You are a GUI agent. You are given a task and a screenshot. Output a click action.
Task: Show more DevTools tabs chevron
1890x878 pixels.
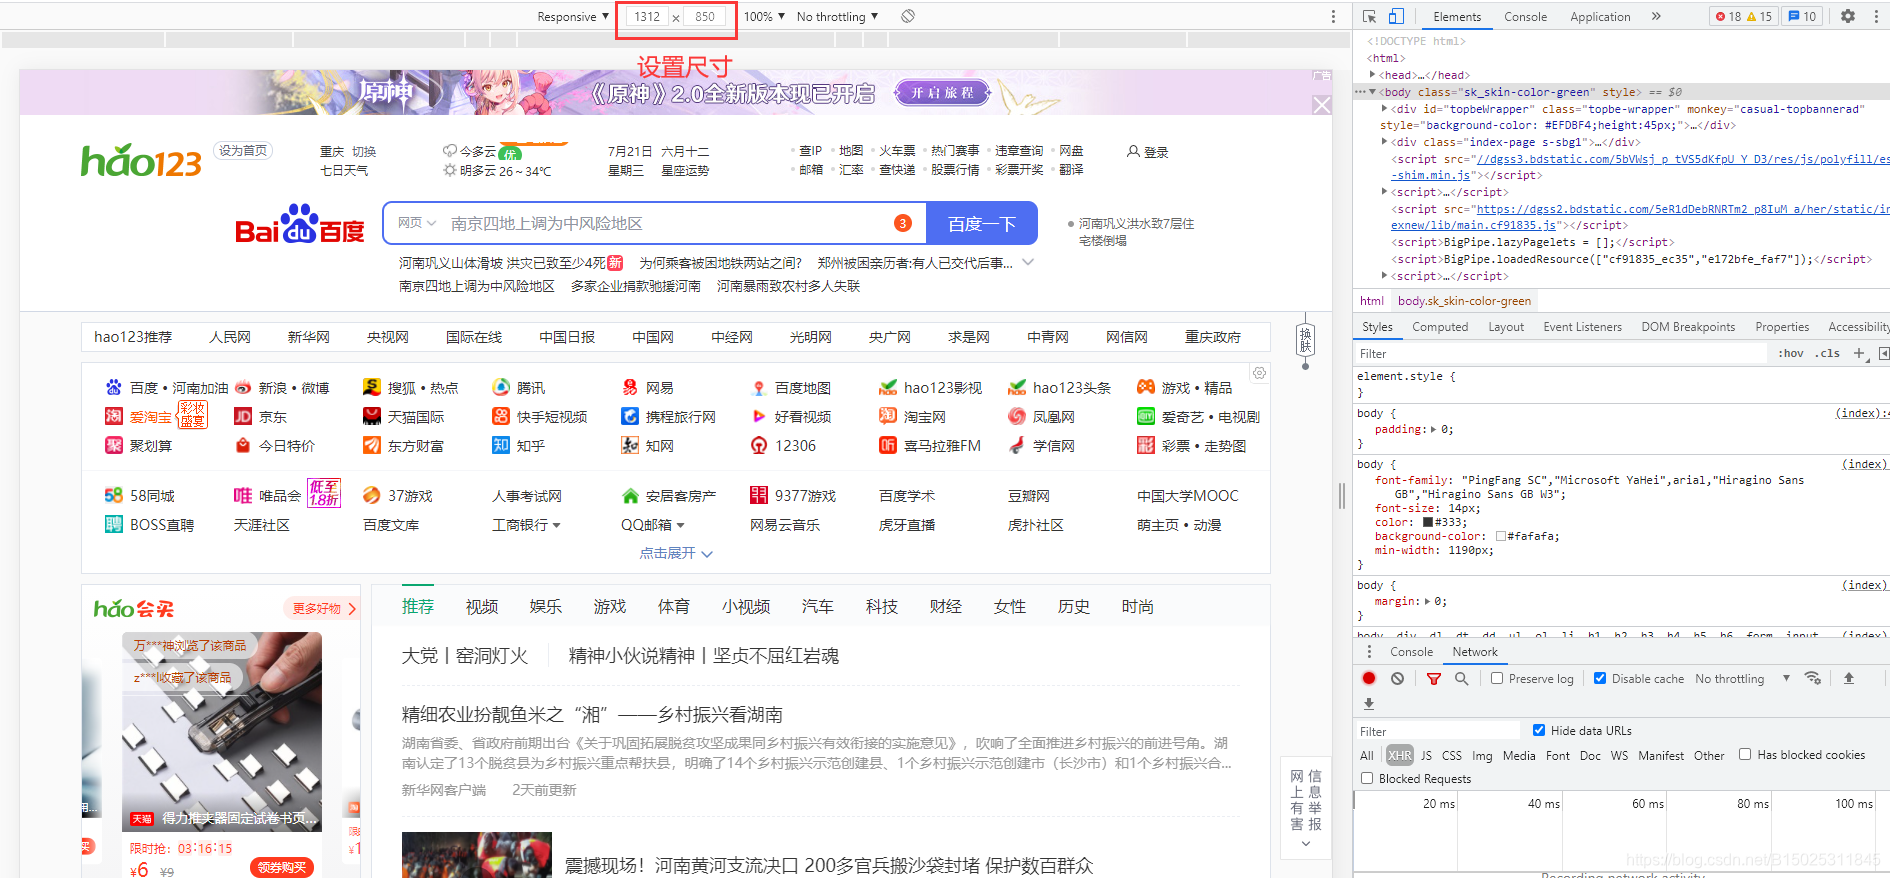1656,16
